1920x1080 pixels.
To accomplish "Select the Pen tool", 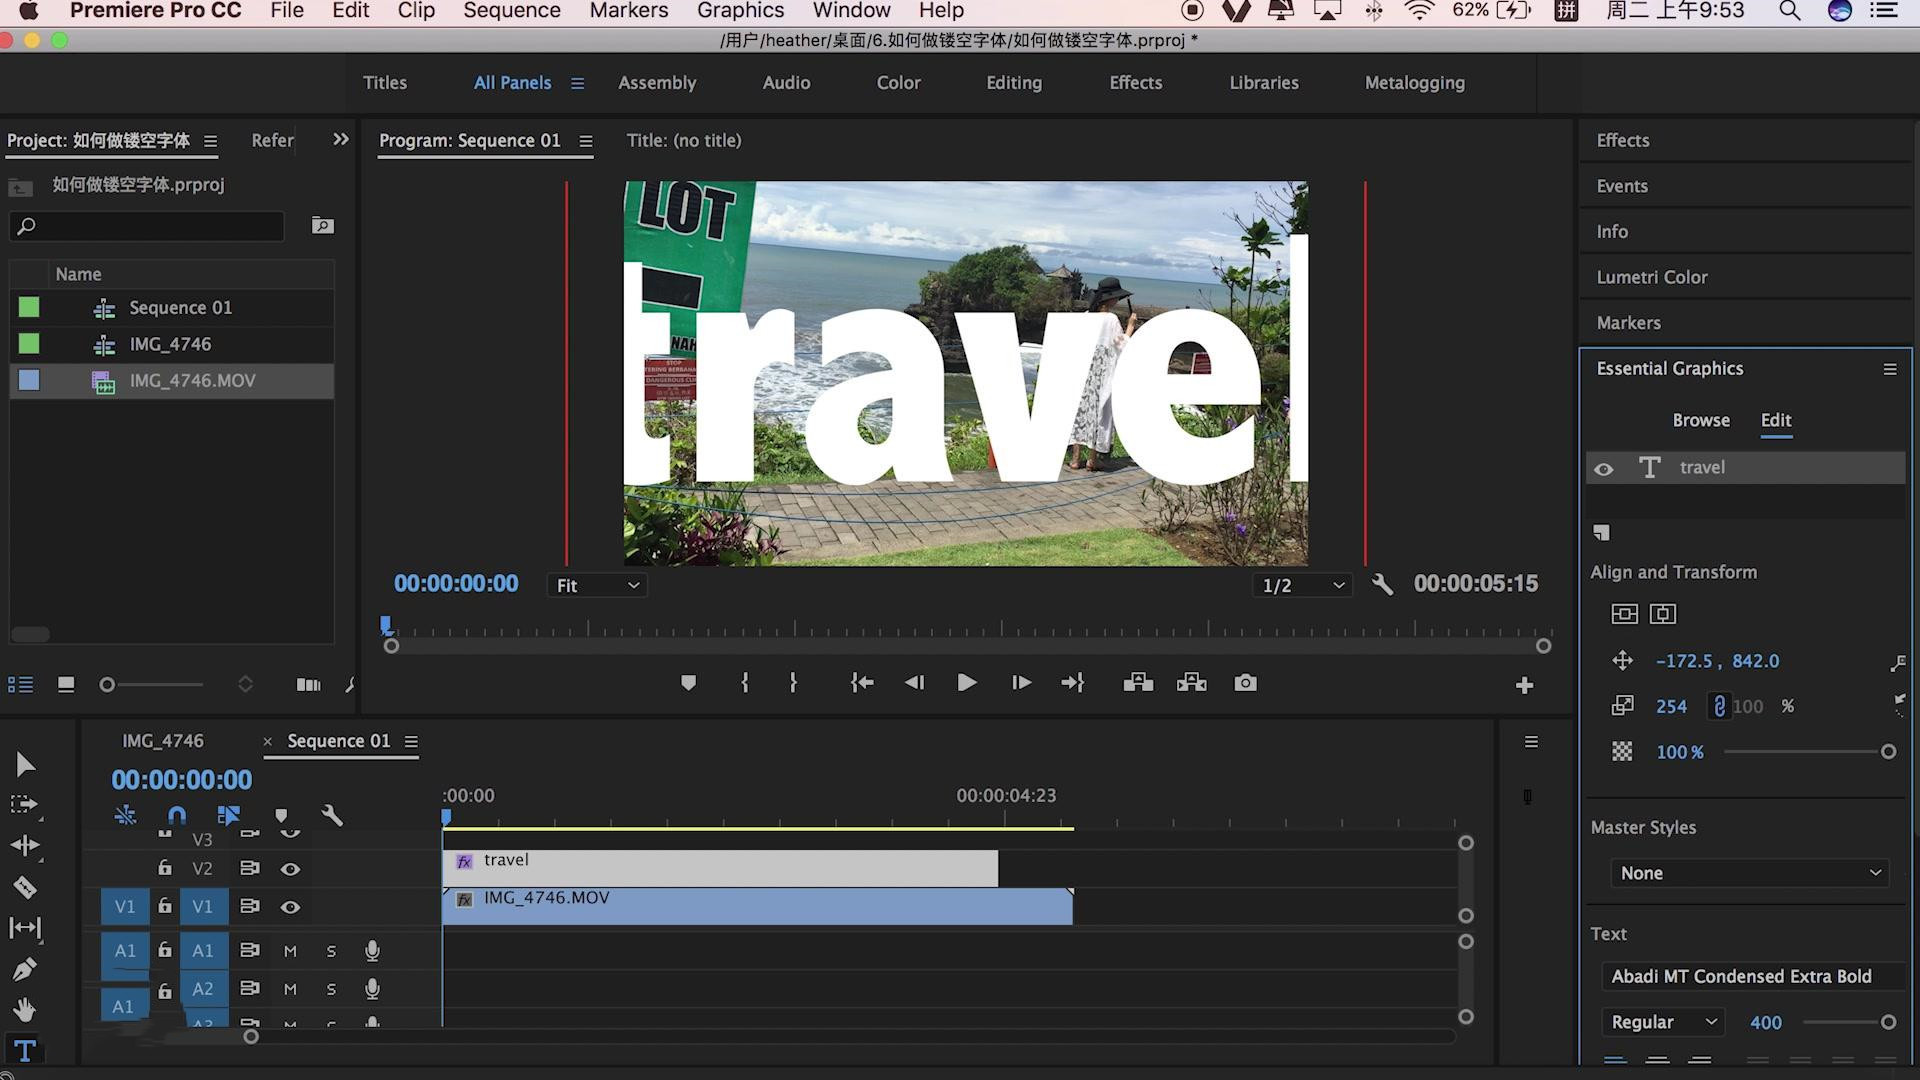I will coord(25,969).
